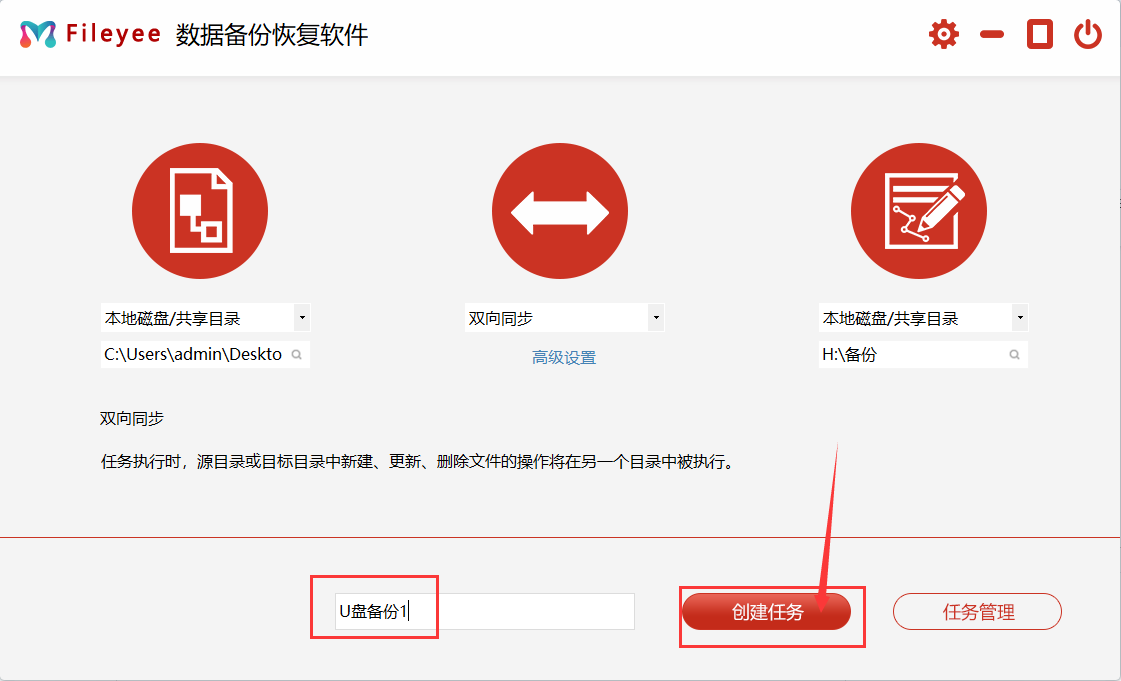Expand the target 本地磁盘/共享目录 dropdown

click(1019, 319)
